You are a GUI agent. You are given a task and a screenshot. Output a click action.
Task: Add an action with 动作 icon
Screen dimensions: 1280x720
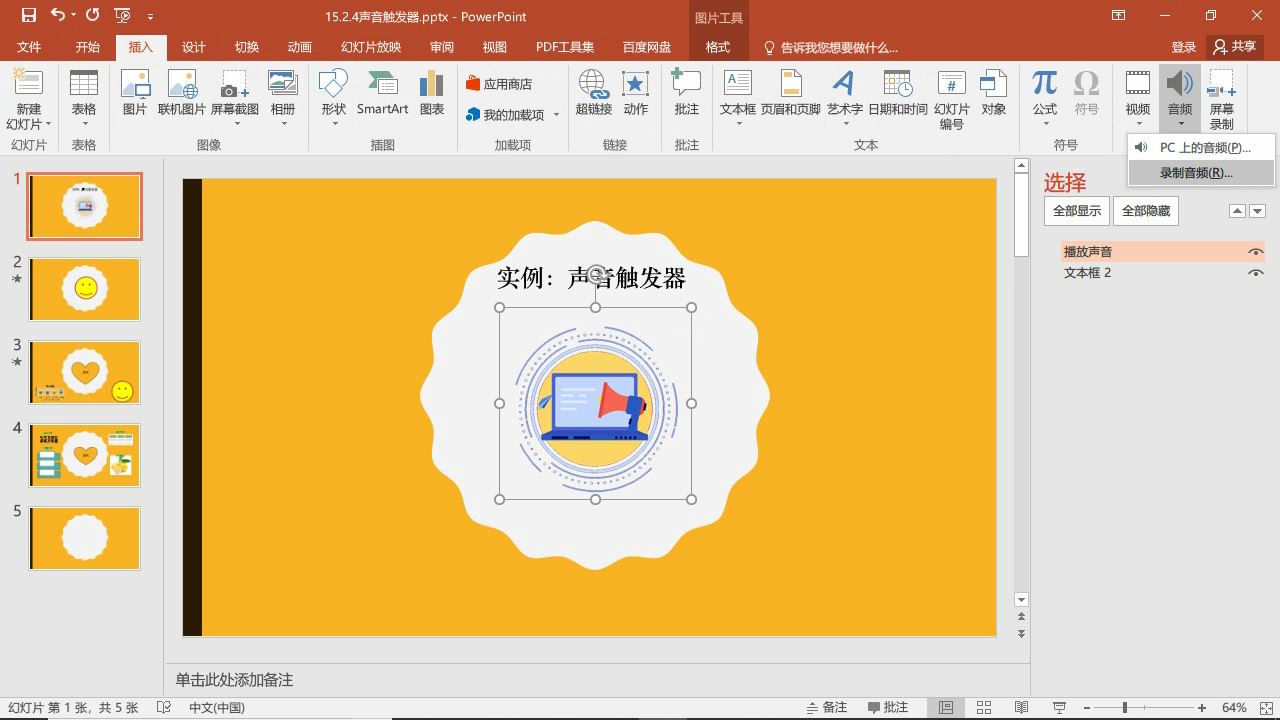pos(636,93)
